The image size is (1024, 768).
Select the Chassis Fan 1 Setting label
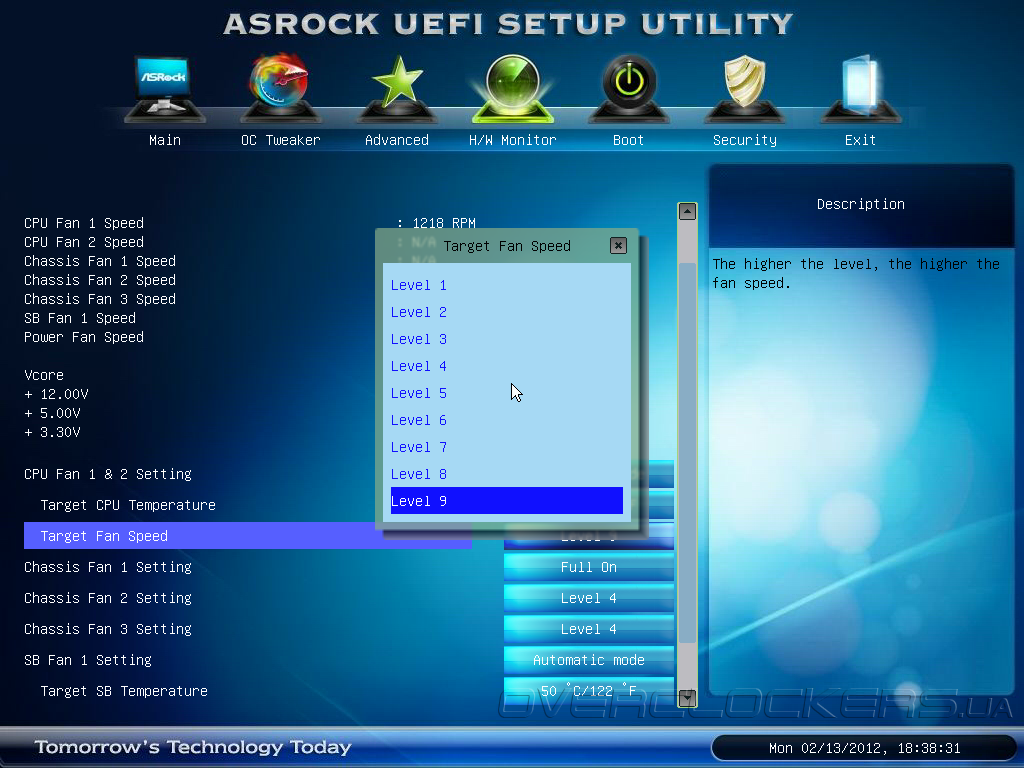coord(108,567)
